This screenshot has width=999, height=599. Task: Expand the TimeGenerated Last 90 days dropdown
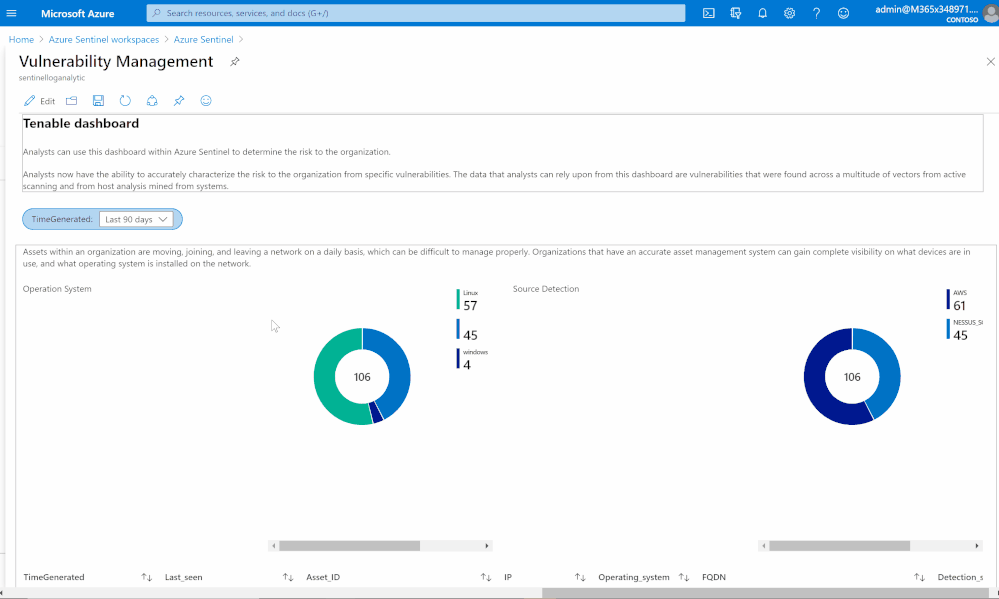(136, 219)
